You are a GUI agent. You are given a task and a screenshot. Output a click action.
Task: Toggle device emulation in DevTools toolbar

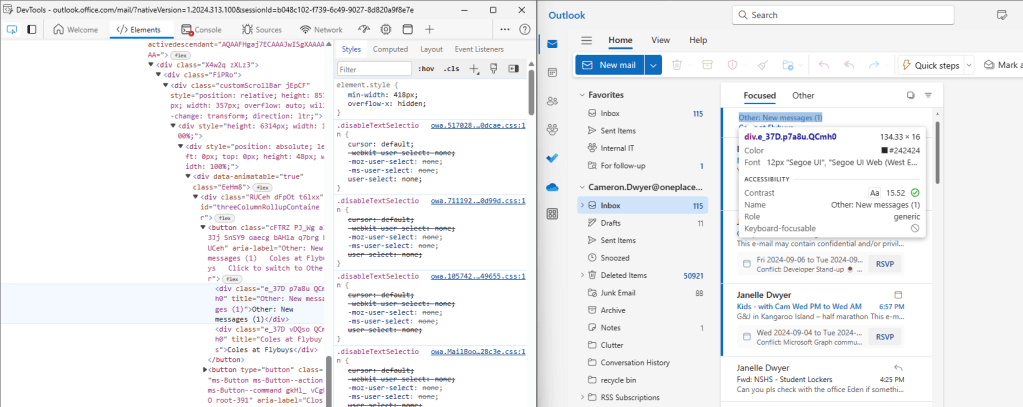pyautogui.click(x=32, y=30)
